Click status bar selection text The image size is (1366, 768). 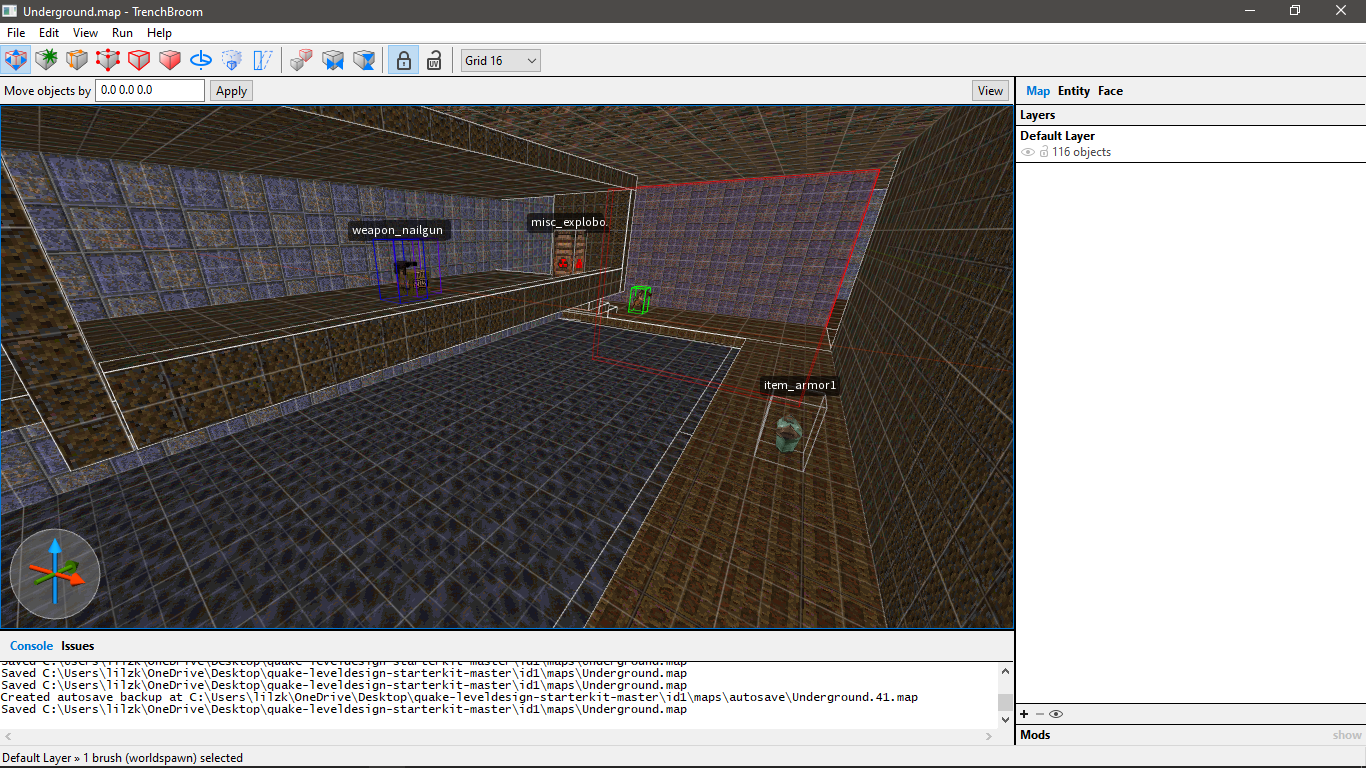122,758
